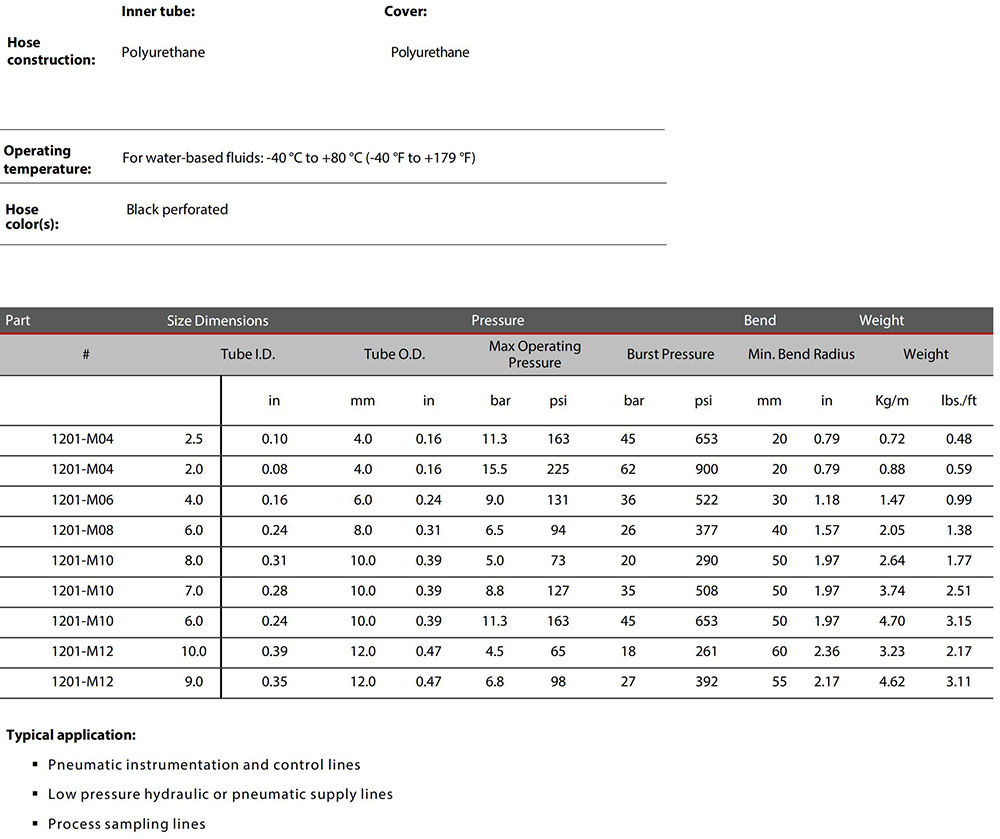Select the Min. Bend Radius header
The image size is (1000, 839).
pos(801,354)
